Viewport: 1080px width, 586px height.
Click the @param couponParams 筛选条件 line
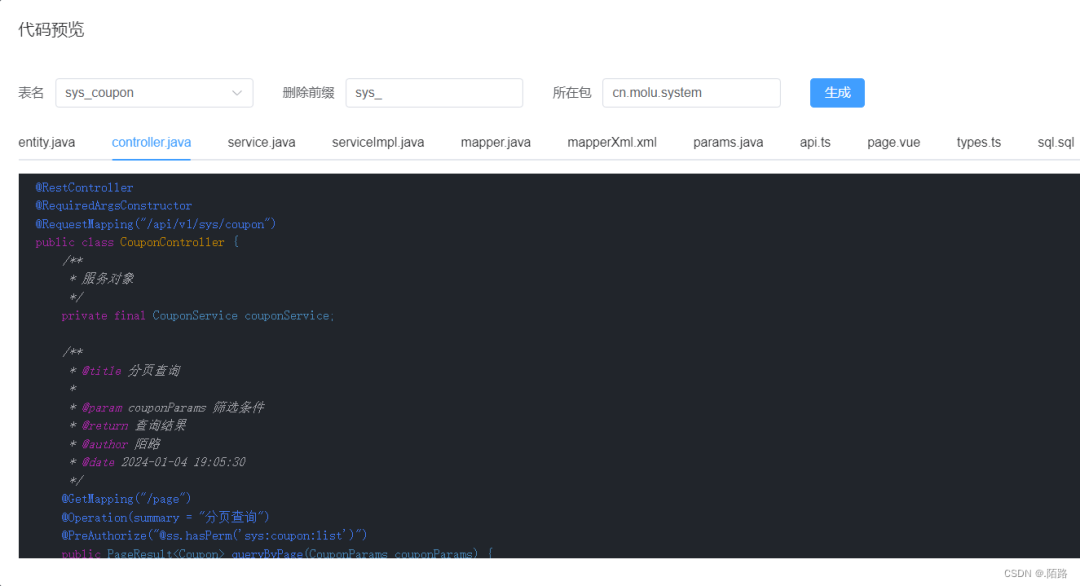point(167,407)
